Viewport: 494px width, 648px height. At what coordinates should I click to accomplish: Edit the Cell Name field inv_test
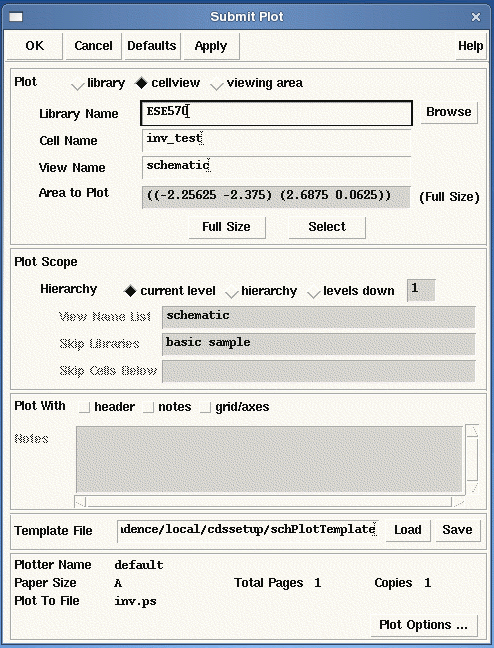coord(276,140)
